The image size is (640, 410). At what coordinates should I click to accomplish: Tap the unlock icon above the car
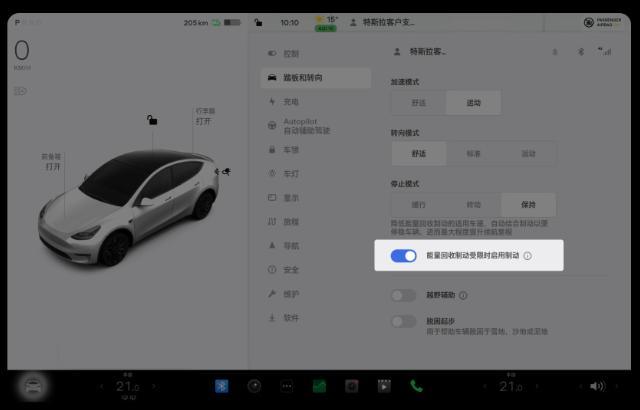pos(152,120)
